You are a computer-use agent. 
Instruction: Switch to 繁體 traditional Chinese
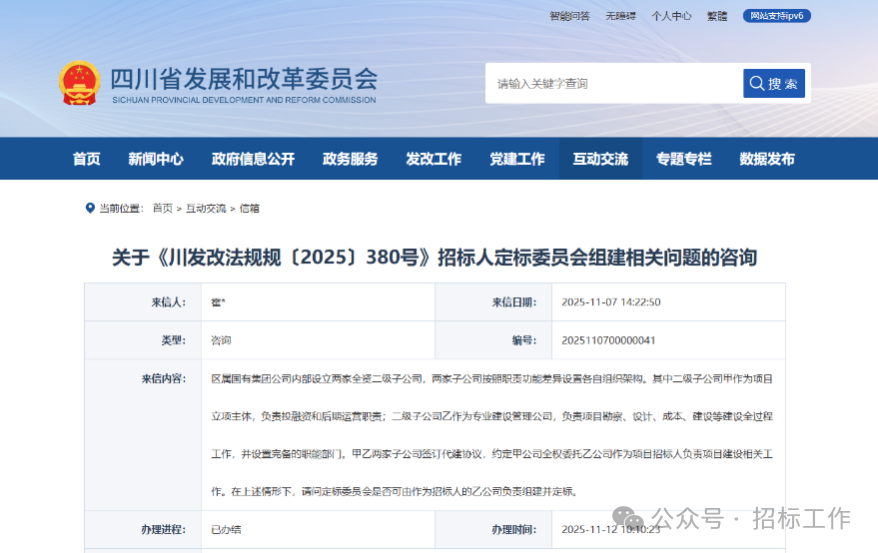(717, 16)
